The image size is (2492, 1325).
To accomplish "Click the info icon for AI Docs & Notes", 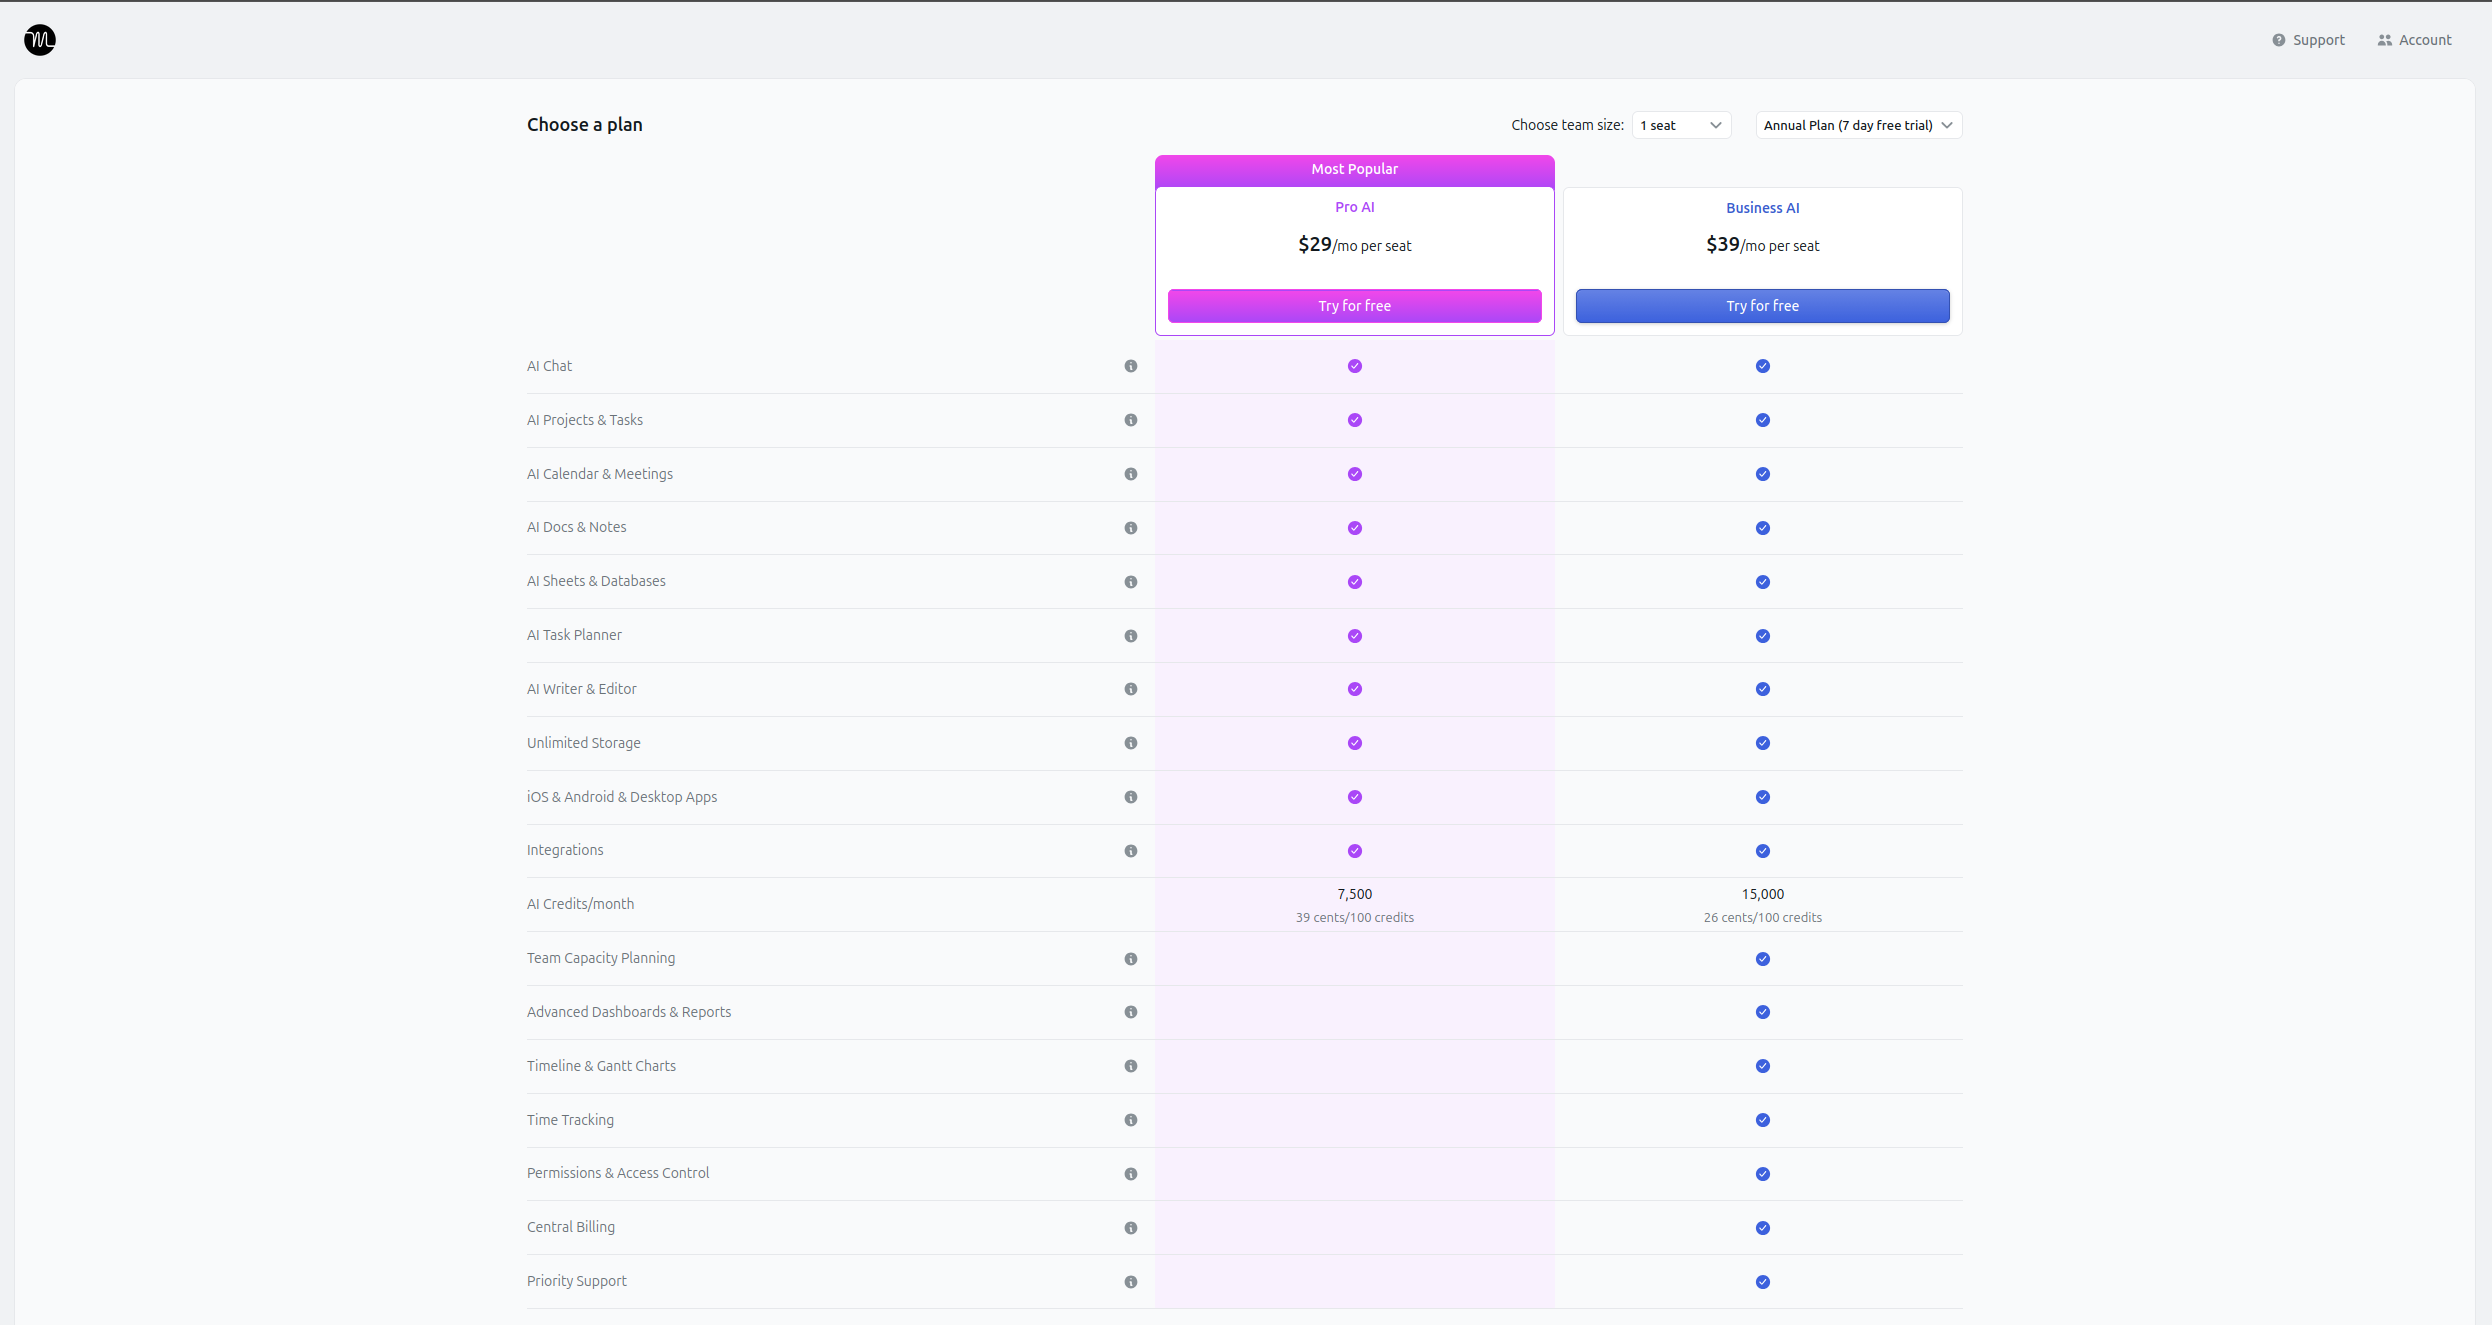I will 1131,528.
